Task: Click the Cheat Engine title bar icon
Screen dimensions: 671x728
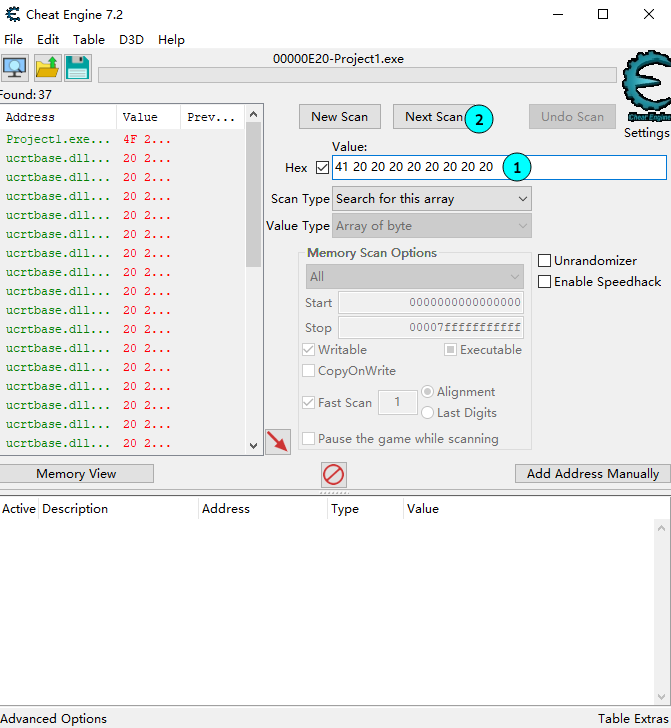Action: pos(13,14)
